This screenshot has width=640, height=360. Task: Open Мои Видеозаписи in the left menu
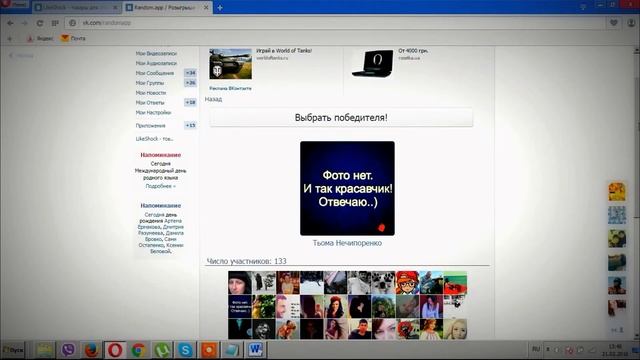click(x=156, y=53)
